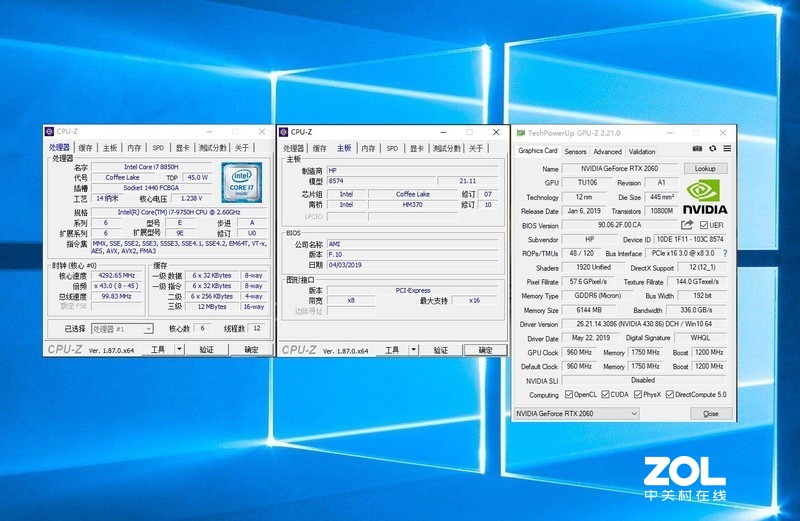Open 主板 tab in processor CPU-Z window
The height and width of the screenshot is (521, 800).
[110, 147]
